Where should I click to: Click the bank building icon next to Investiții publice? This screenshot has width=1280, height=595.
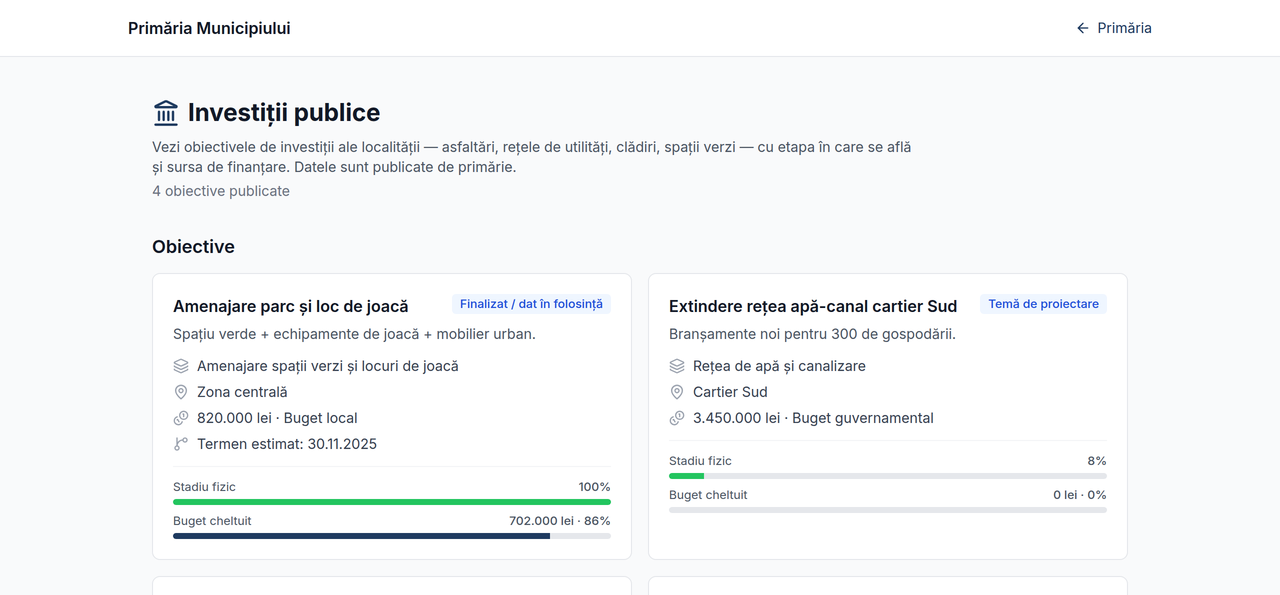tap(166, 112)
